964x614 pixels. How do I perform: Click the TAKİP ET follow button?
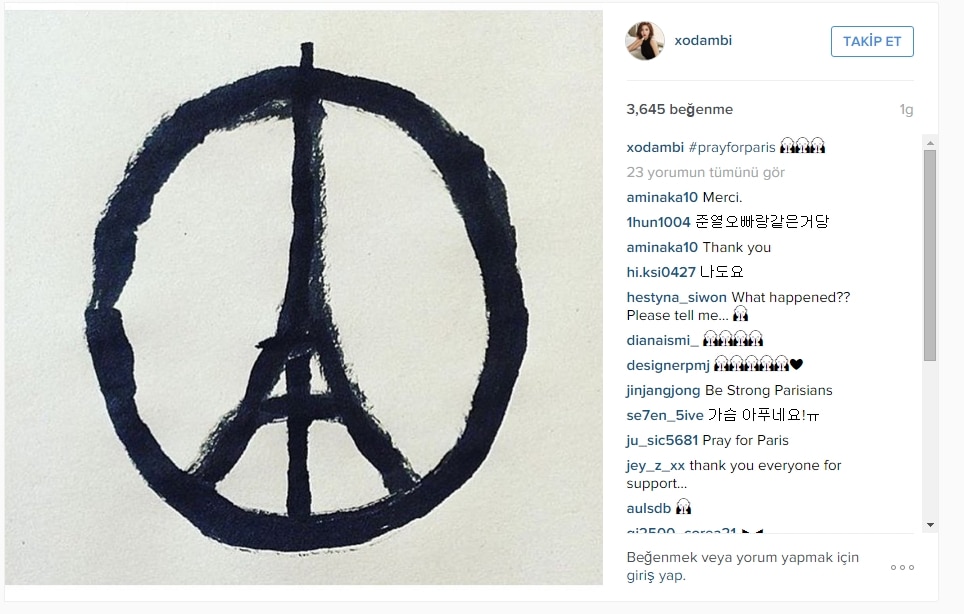(872, 42)
